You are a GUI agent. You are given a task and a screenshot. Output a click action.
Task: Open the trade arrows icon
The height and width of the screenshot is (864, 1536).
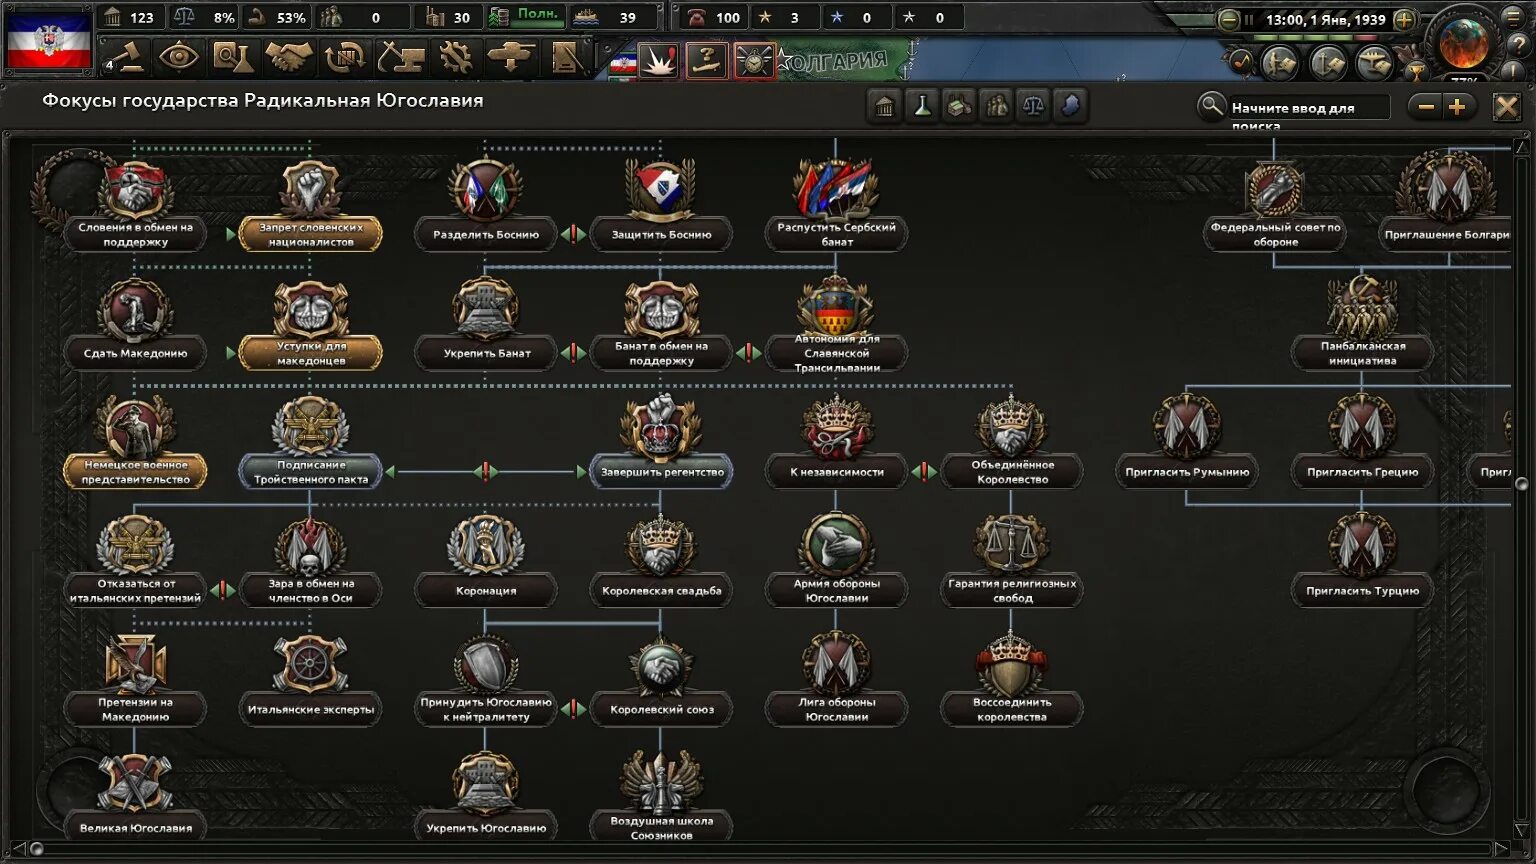click(345, 57)
